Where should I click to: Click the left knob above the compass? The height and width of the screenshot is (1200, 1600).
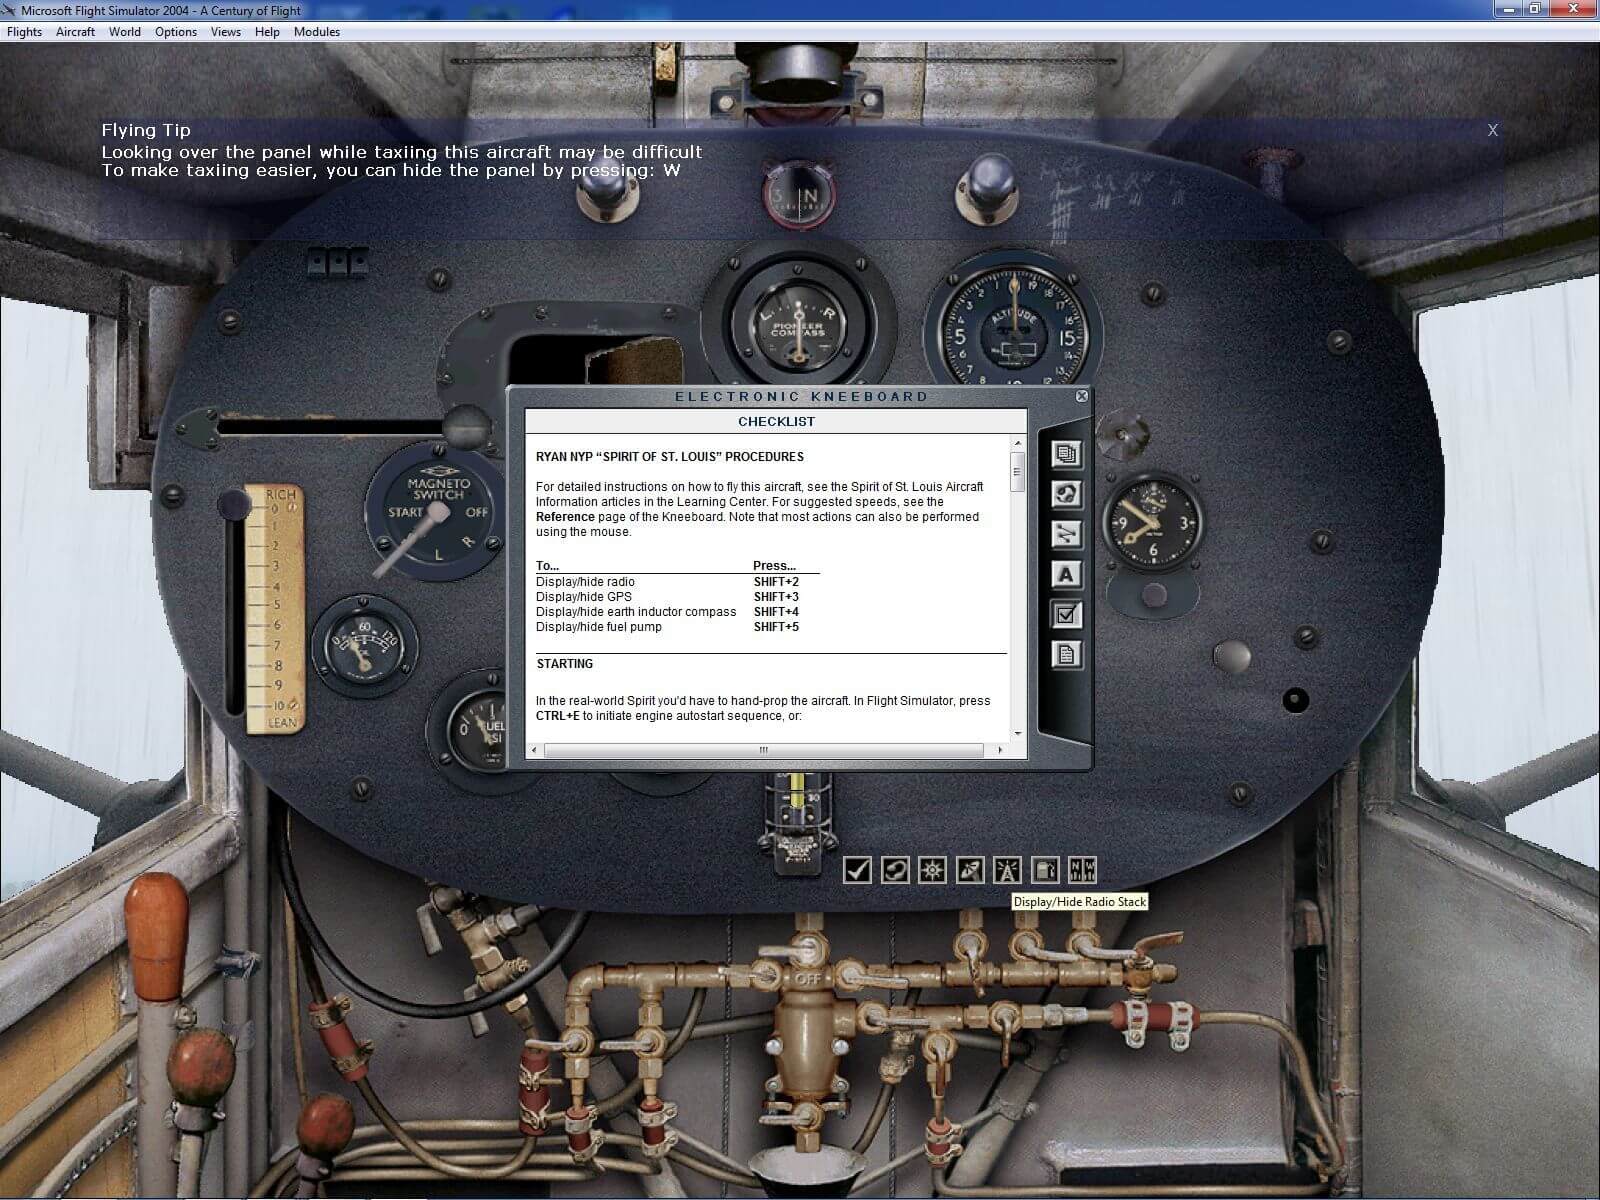(x=607, y=188)
